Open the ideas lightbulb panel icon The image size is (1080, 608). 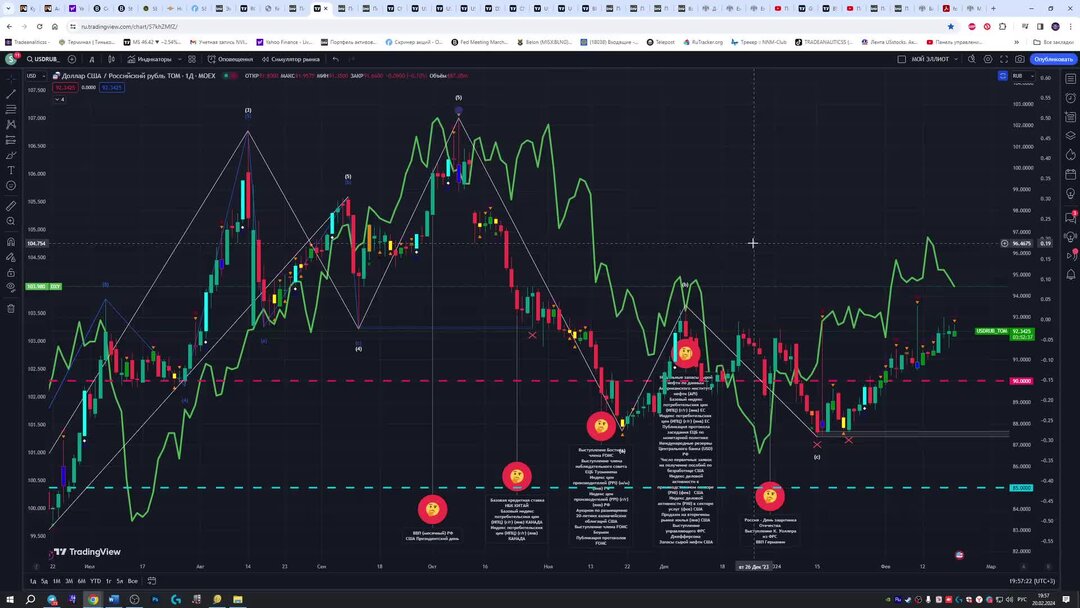tap(1070, 193)
